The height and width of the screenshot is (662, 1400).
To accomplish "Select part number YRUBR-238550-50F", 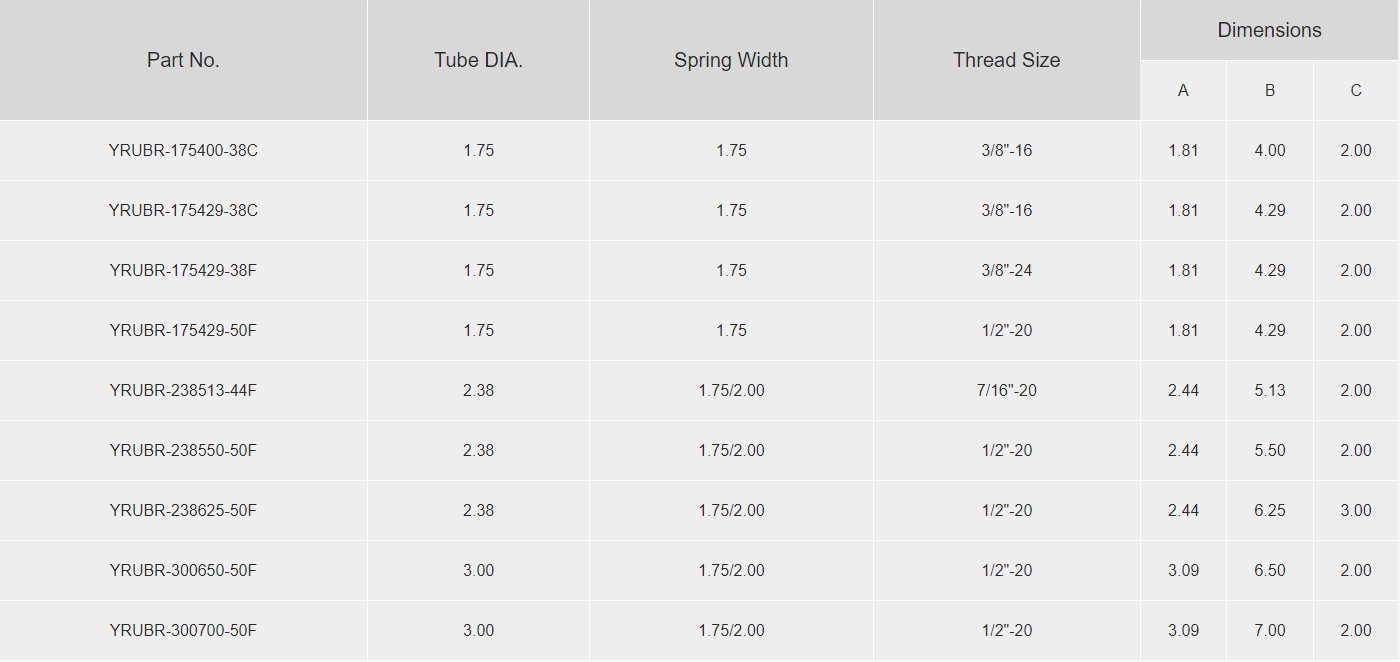I will [x=183, y=450].
